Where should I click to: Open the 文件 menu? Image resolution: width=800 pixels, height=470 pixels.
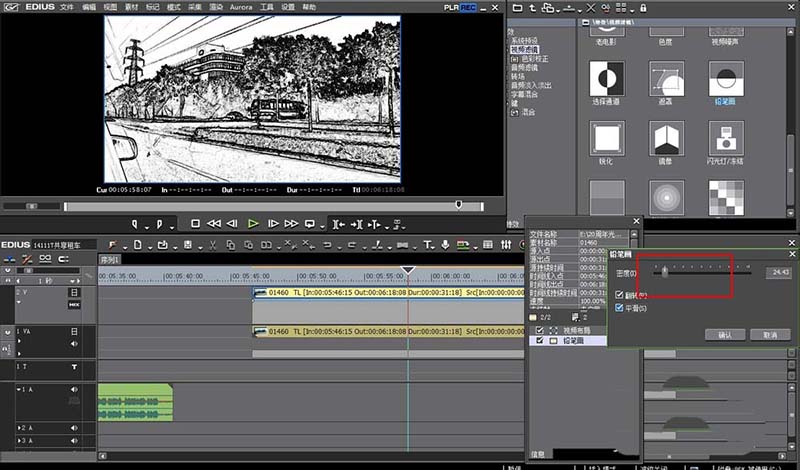66,7
